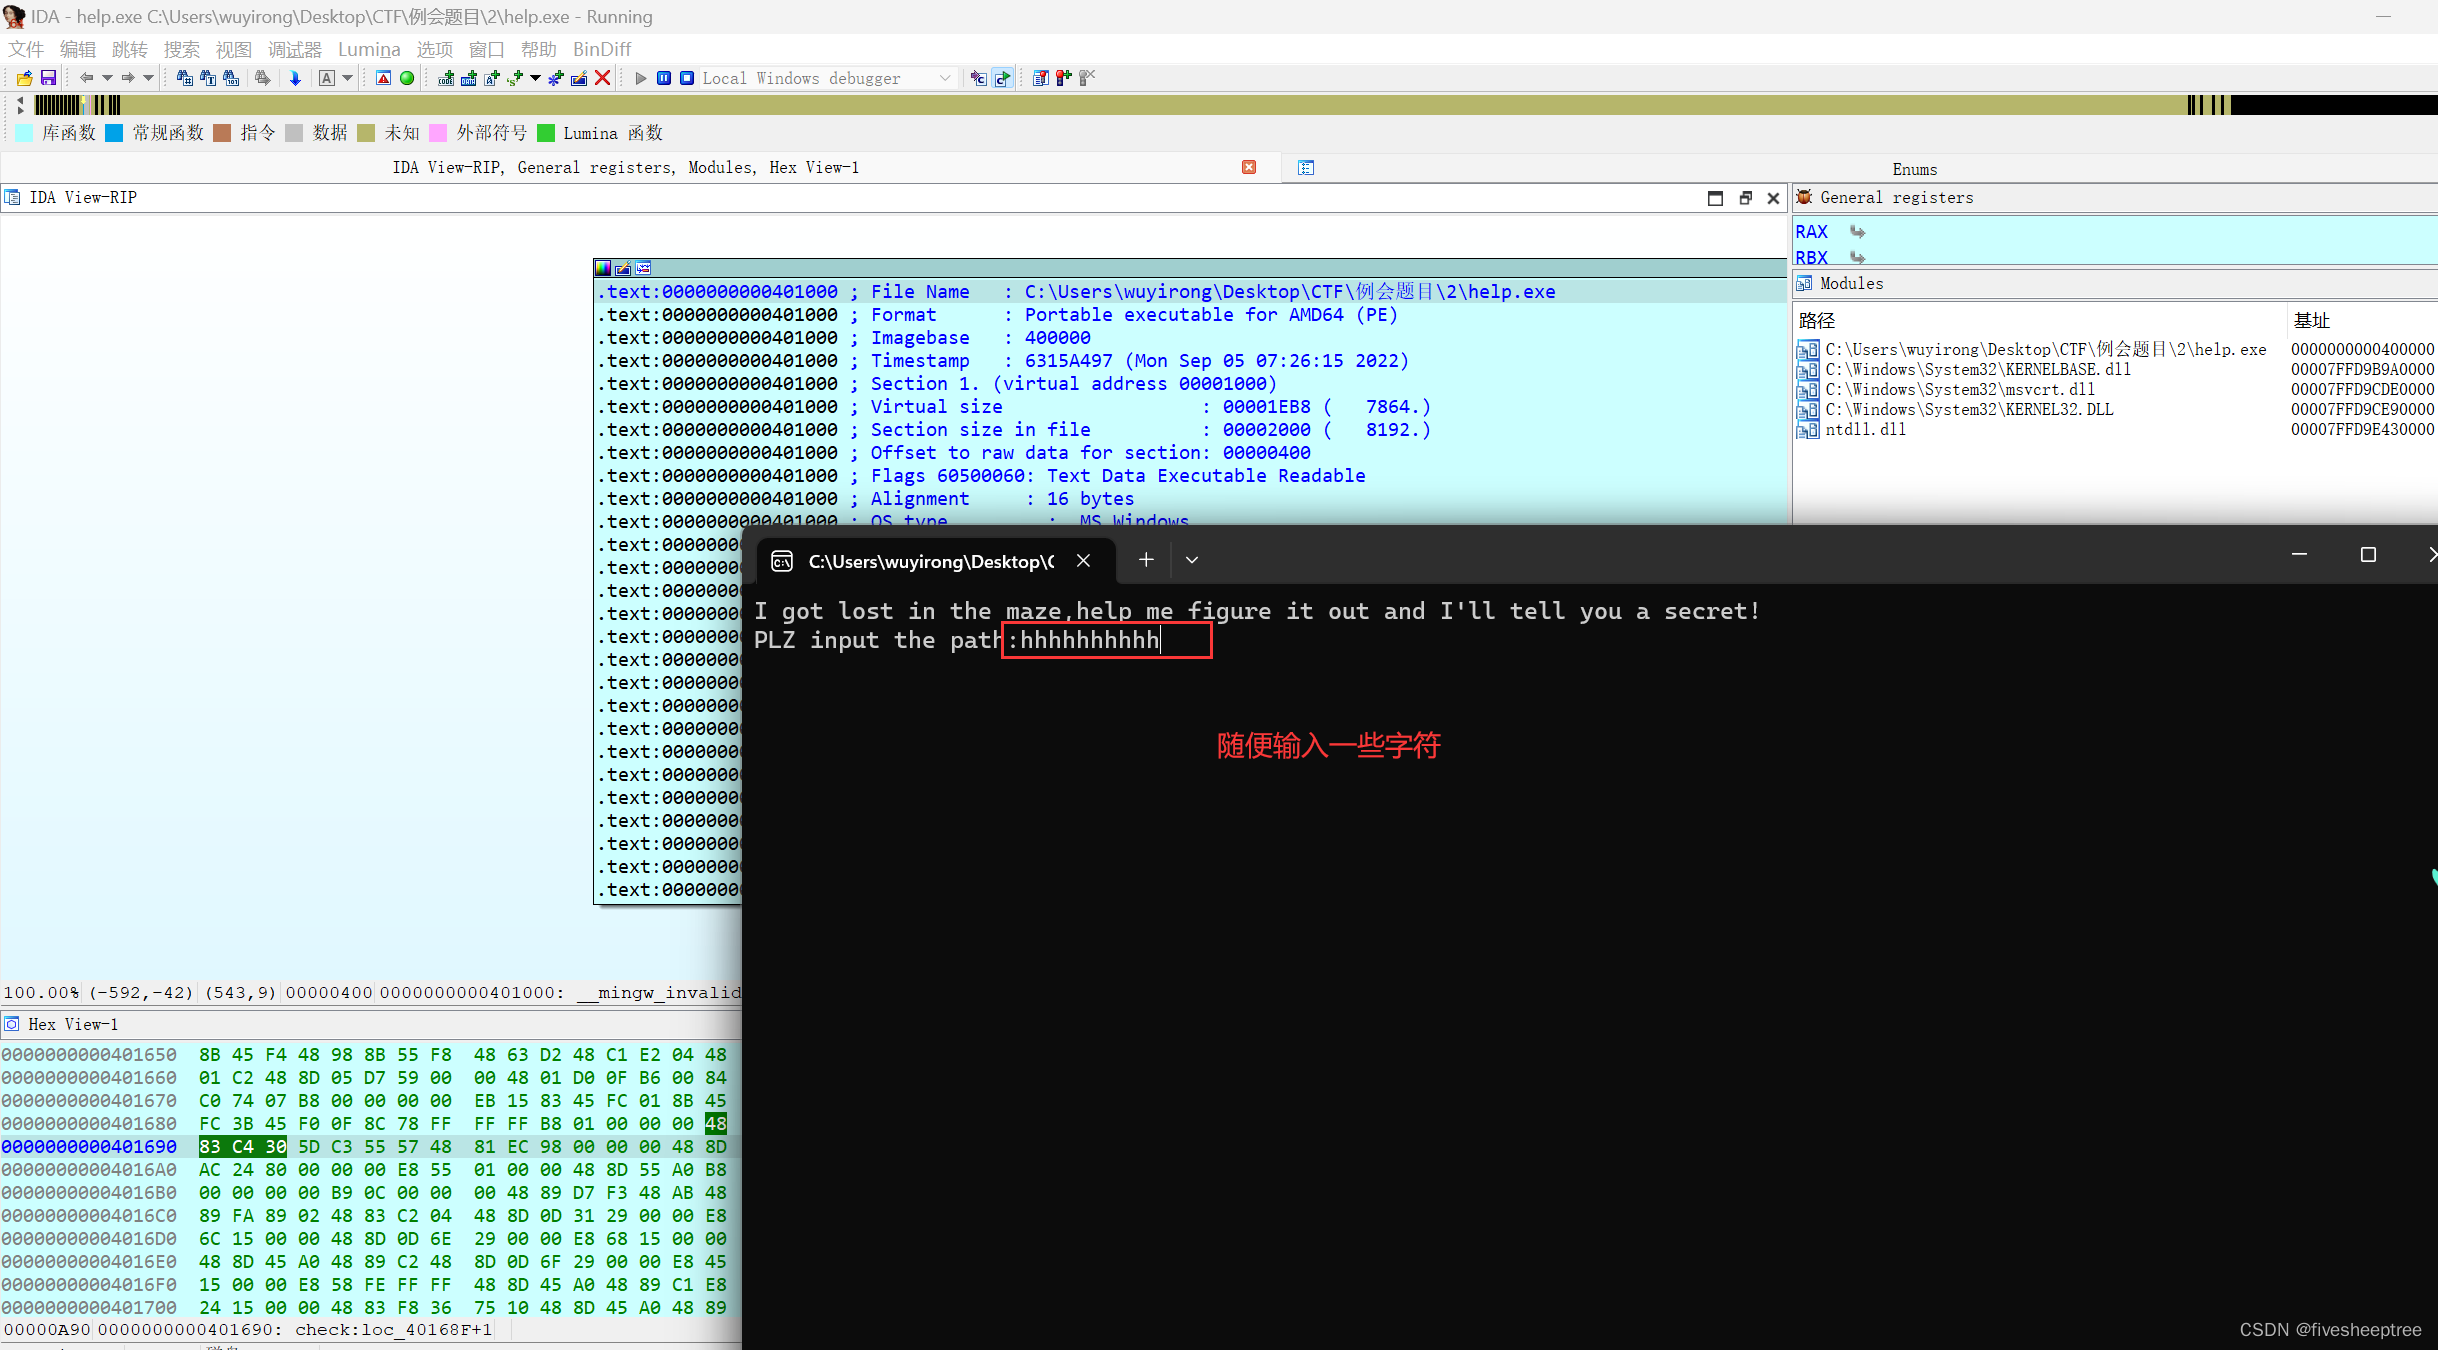The image size is (2438, 1350).
Task: Open binary search with the 101 icon
Action: point(230,78)
